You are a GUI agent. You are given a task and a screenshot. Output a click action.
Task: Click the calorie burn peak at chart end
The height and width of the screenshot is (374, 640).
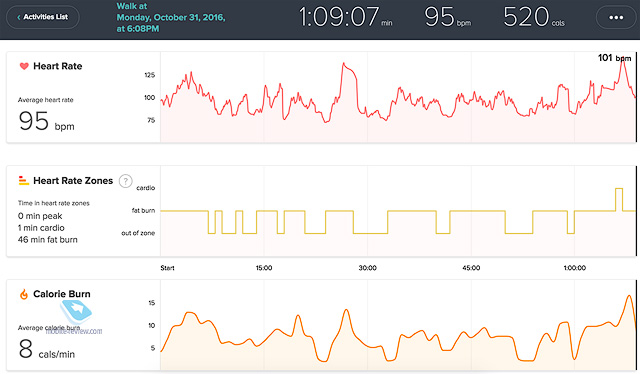629,296
